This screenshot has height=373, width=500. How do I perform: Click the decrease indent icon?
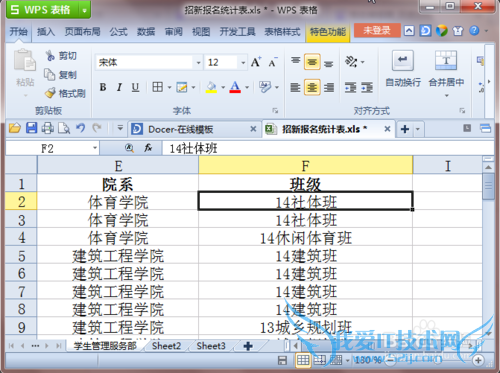click(351, 87)
